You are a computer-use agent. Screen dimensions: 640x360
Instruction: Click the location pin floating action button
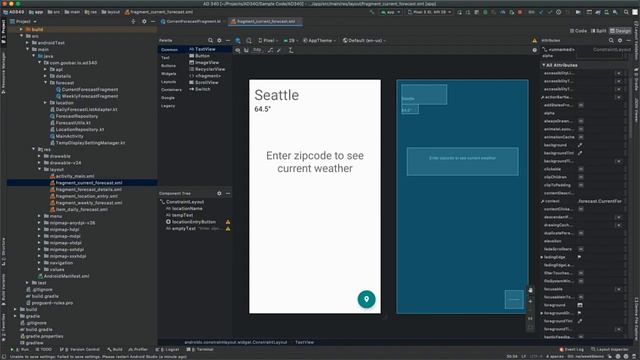click(366, 299)
